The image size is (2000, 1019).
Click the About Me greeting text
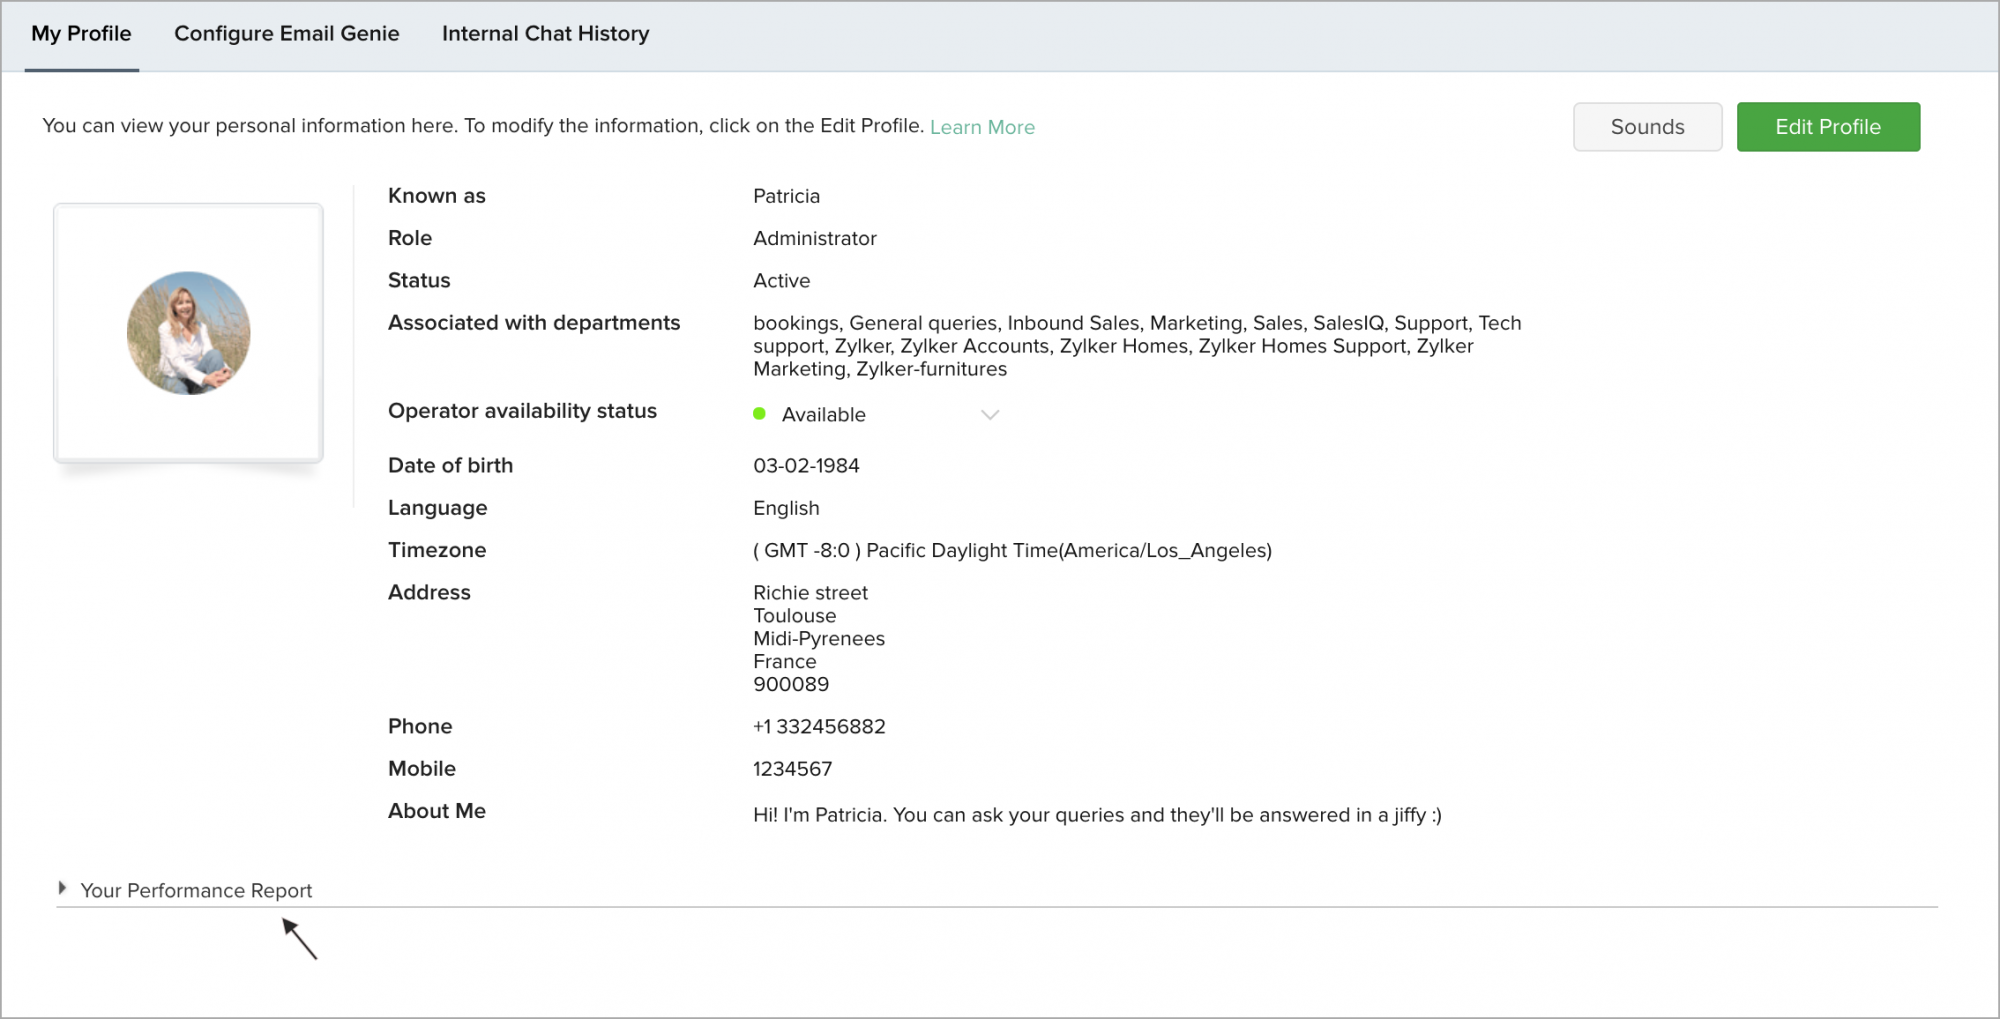pos(1097,815)
